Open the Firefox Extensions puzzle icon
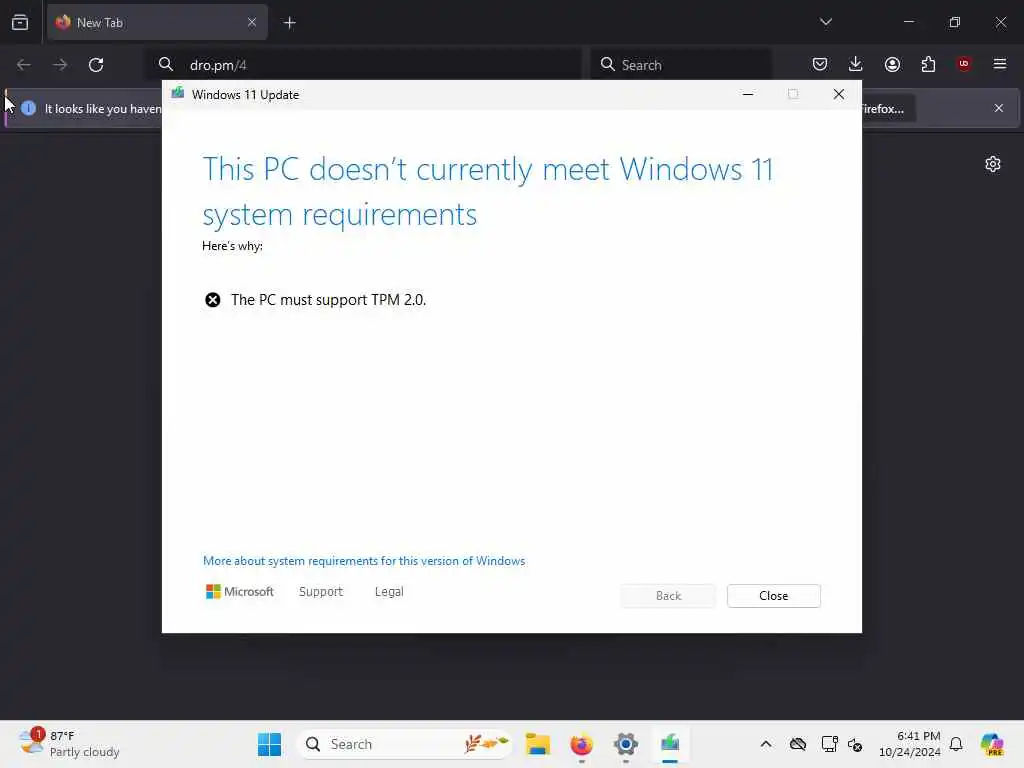1024x768 pixels. click(928, 64)
